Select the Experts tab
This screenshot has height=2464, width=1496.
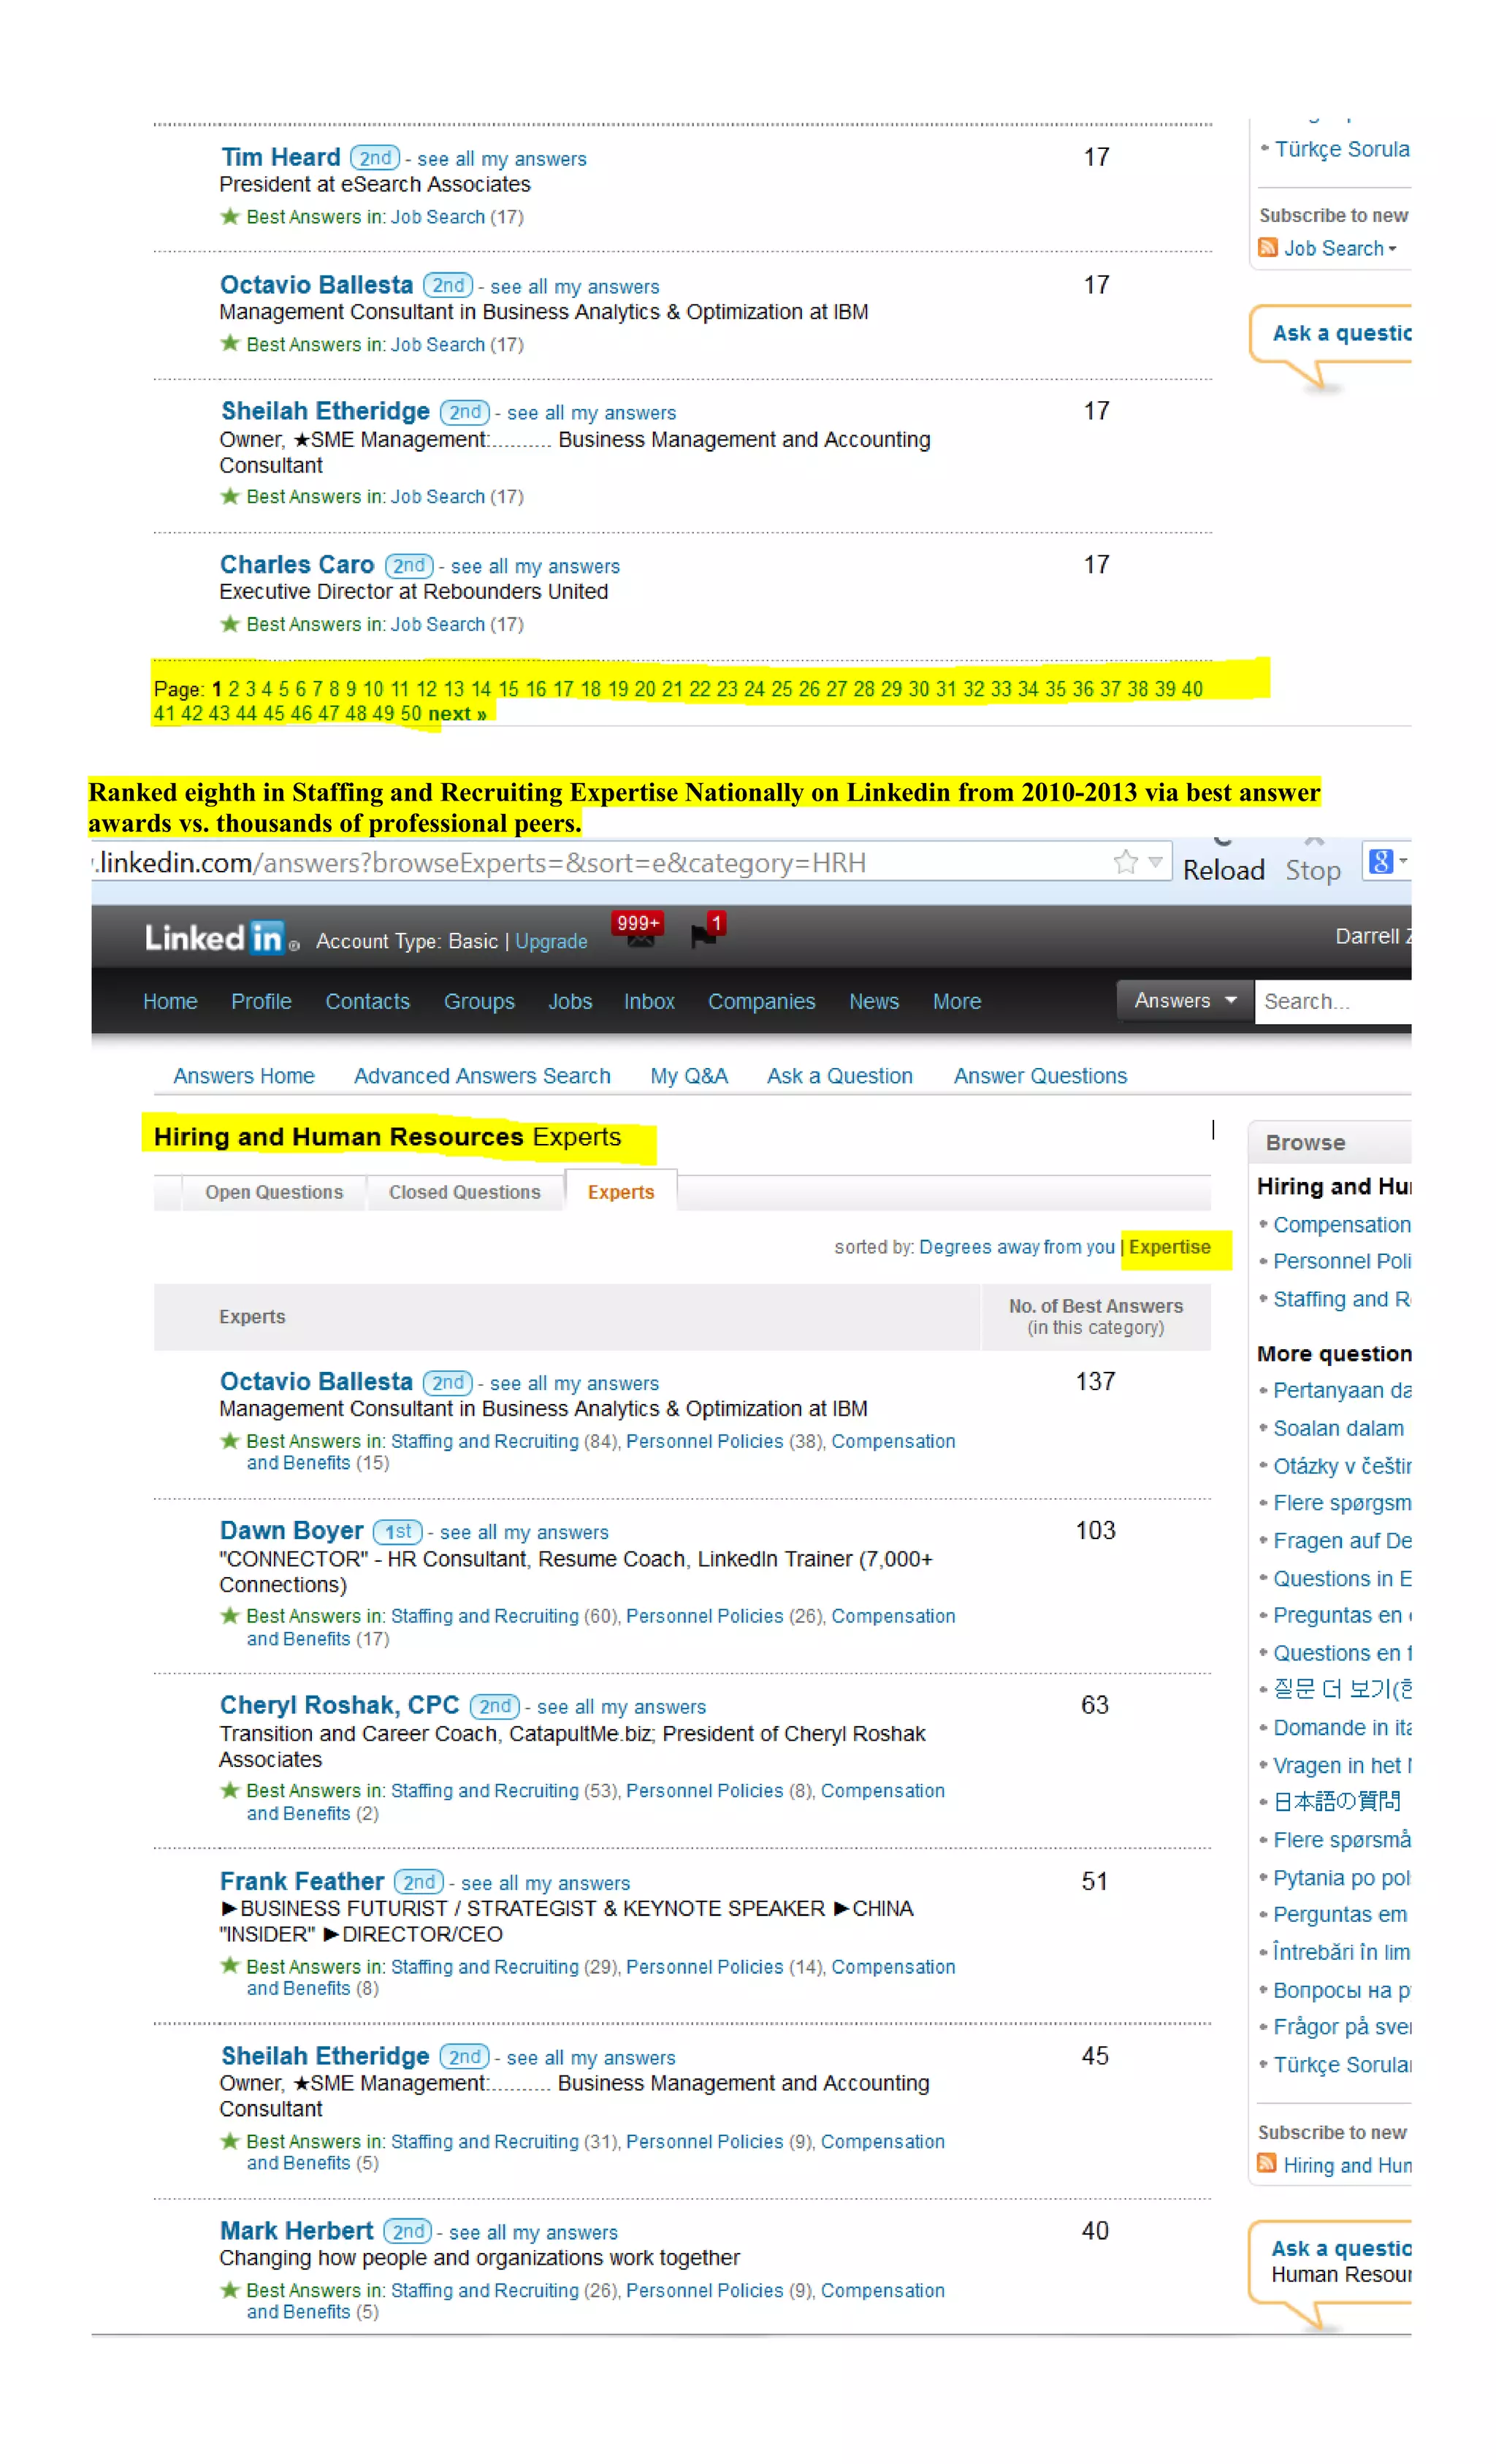621,1192
